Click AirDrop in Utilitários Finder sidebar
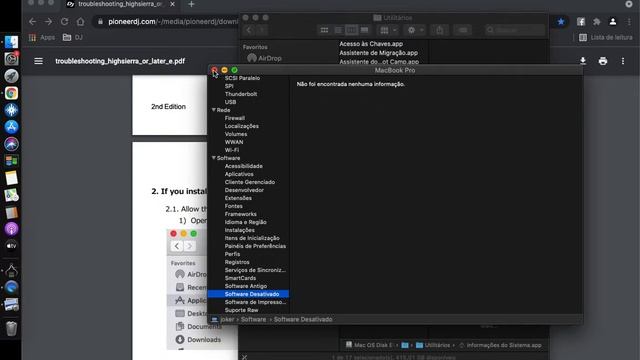Image resolution: width=640 pixels, height=360 pixels. (264, 58)
